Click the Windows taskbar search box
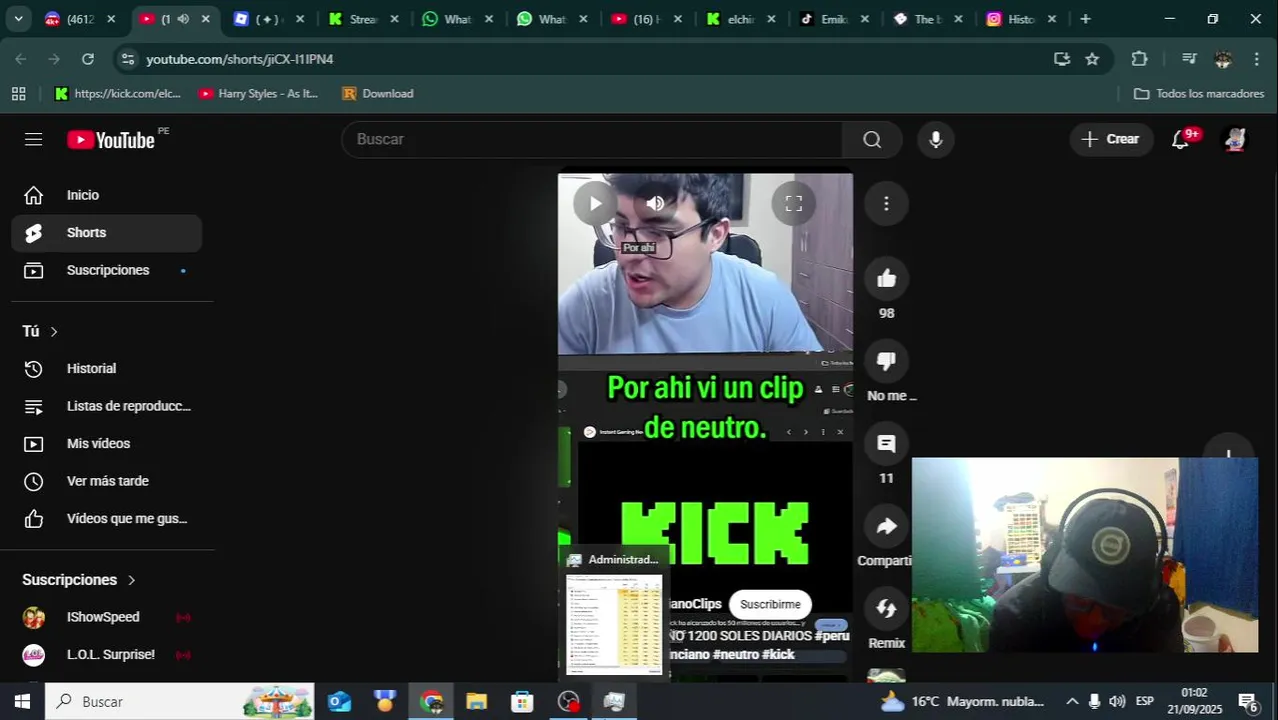Viewport: 1278px width, 720px height. point(180,702)
